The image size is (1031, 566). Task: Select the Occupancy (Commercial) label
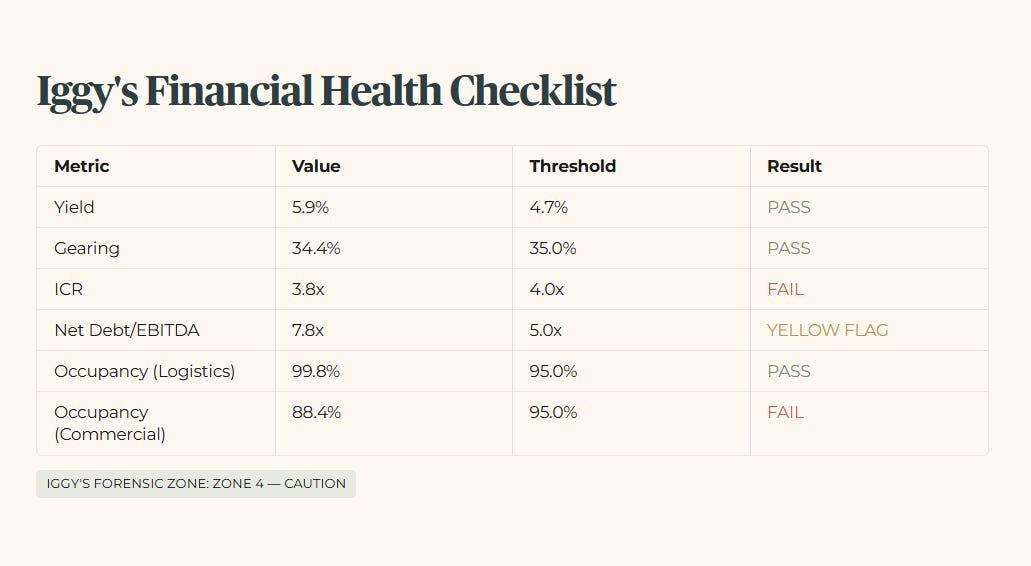[110, 423]
